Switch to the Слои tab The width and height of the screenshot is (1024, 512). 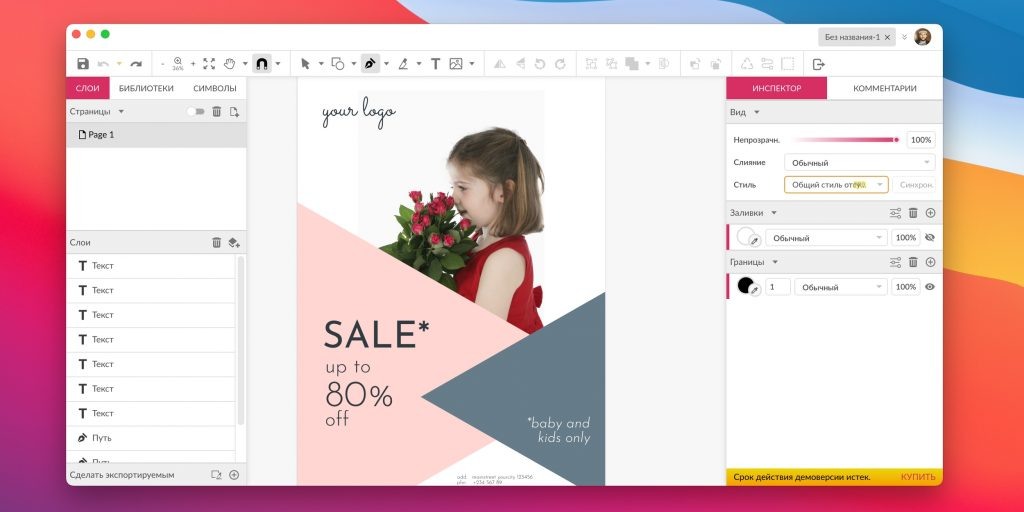click(x=88, y=88)
